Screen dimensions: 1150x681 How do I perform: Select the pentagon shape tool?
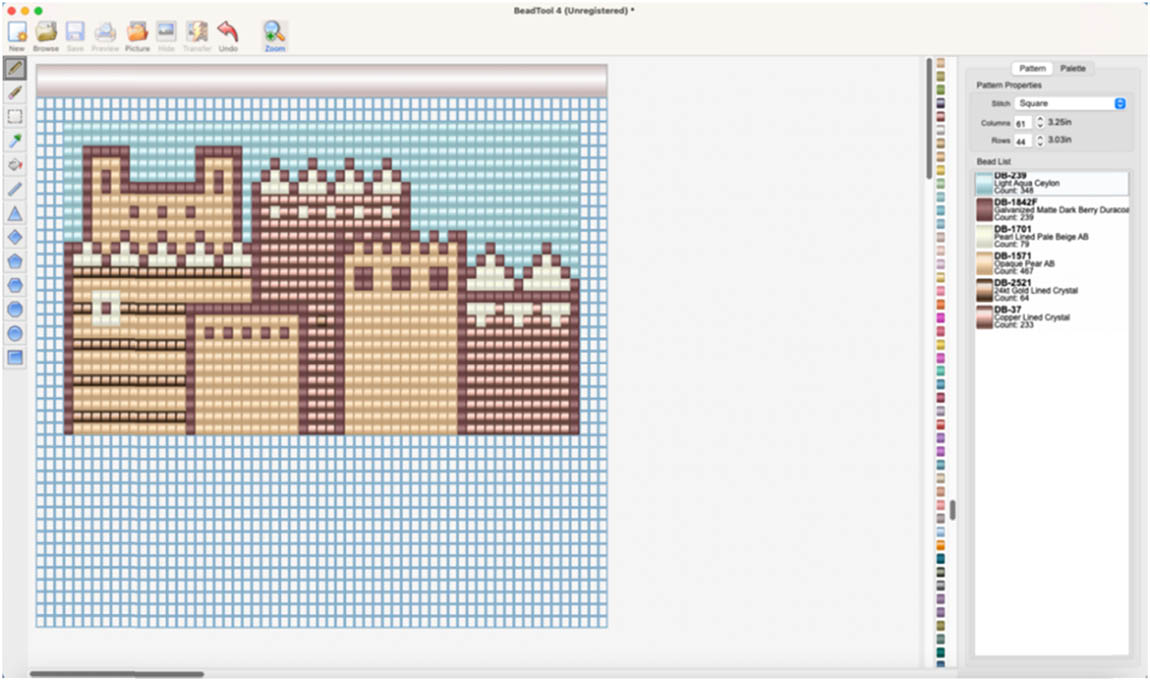pos(15,261)
